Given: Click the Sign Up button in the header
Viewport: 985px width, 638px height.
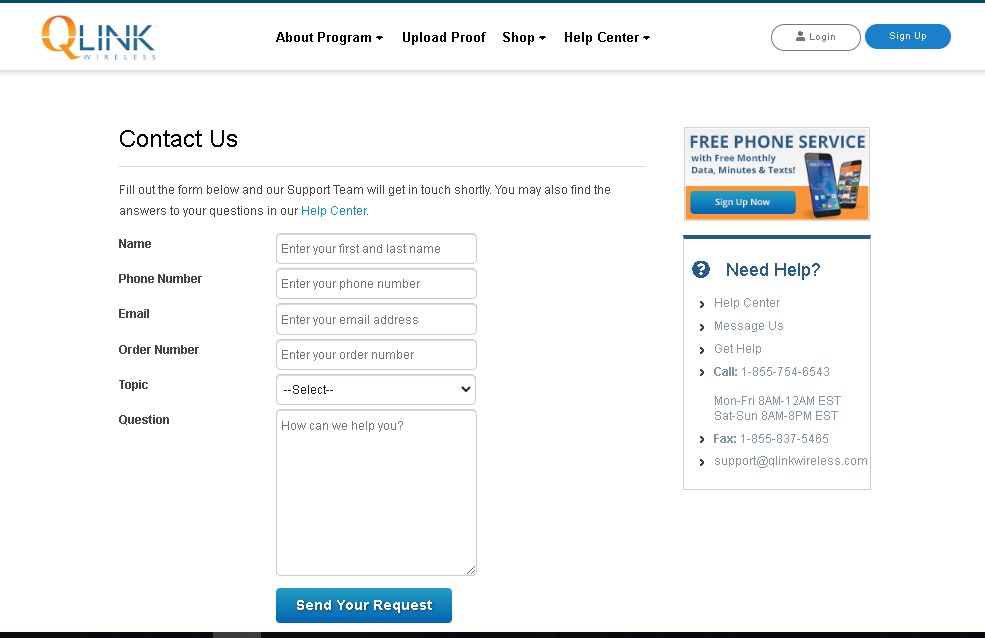Looking at the screenshot, I should click(x=906, y=35).
